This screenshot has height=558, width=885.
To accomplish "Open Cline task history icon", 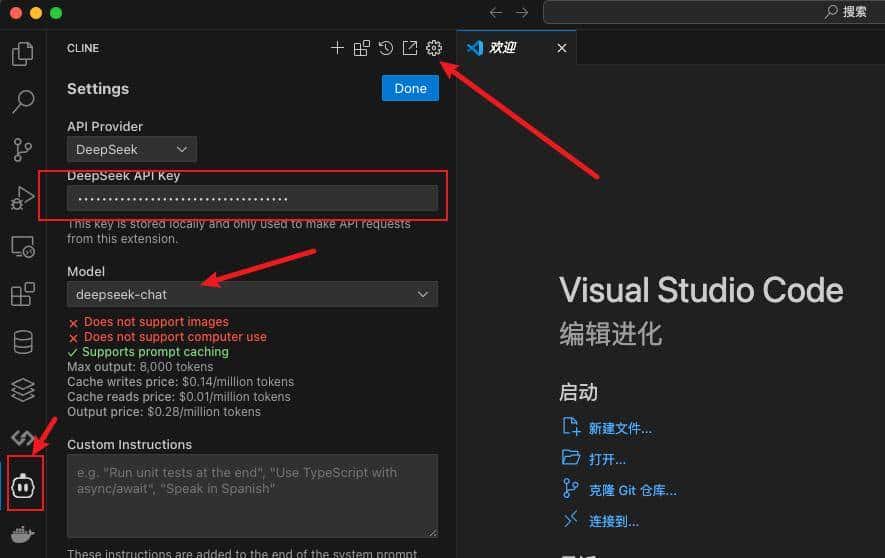I will [385, 48].
